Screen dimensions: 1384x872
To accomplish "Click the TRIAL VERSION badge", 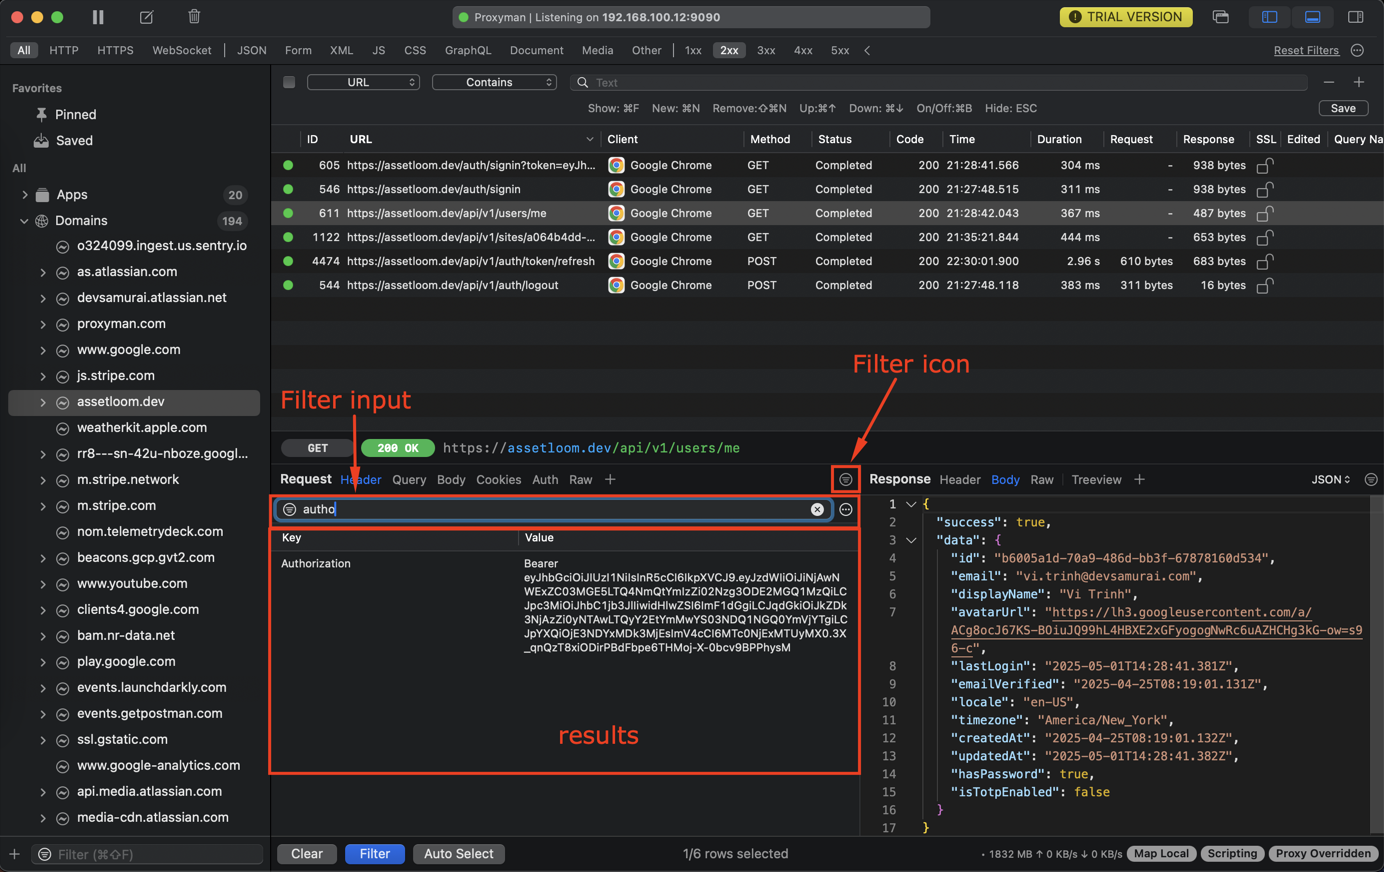I will coord(1126,17).
